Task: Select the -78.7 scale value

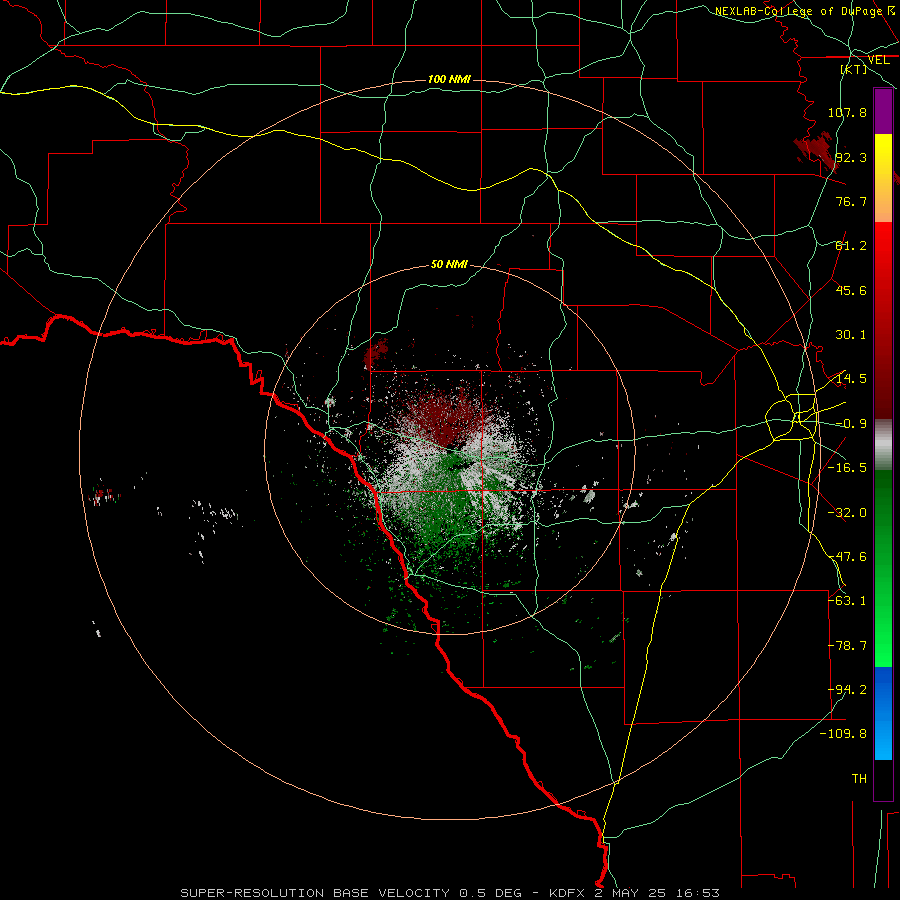Action: click(847, 646)
